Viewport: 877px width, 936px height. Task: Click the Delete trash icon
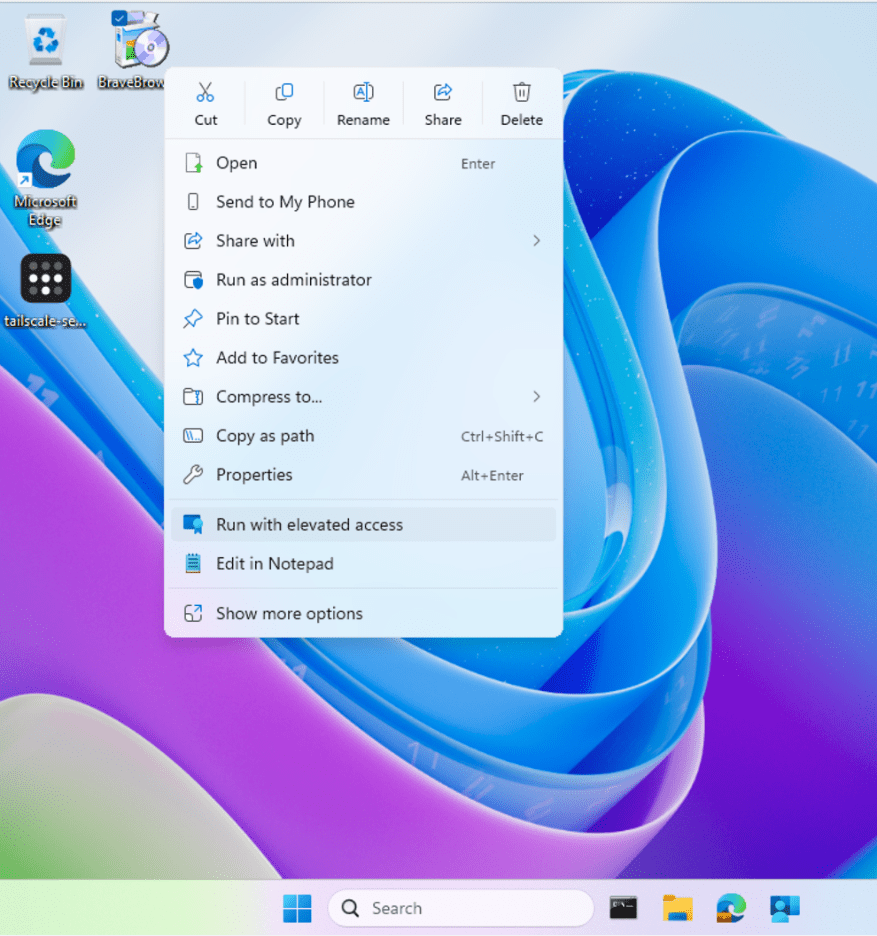pos(521,93)
